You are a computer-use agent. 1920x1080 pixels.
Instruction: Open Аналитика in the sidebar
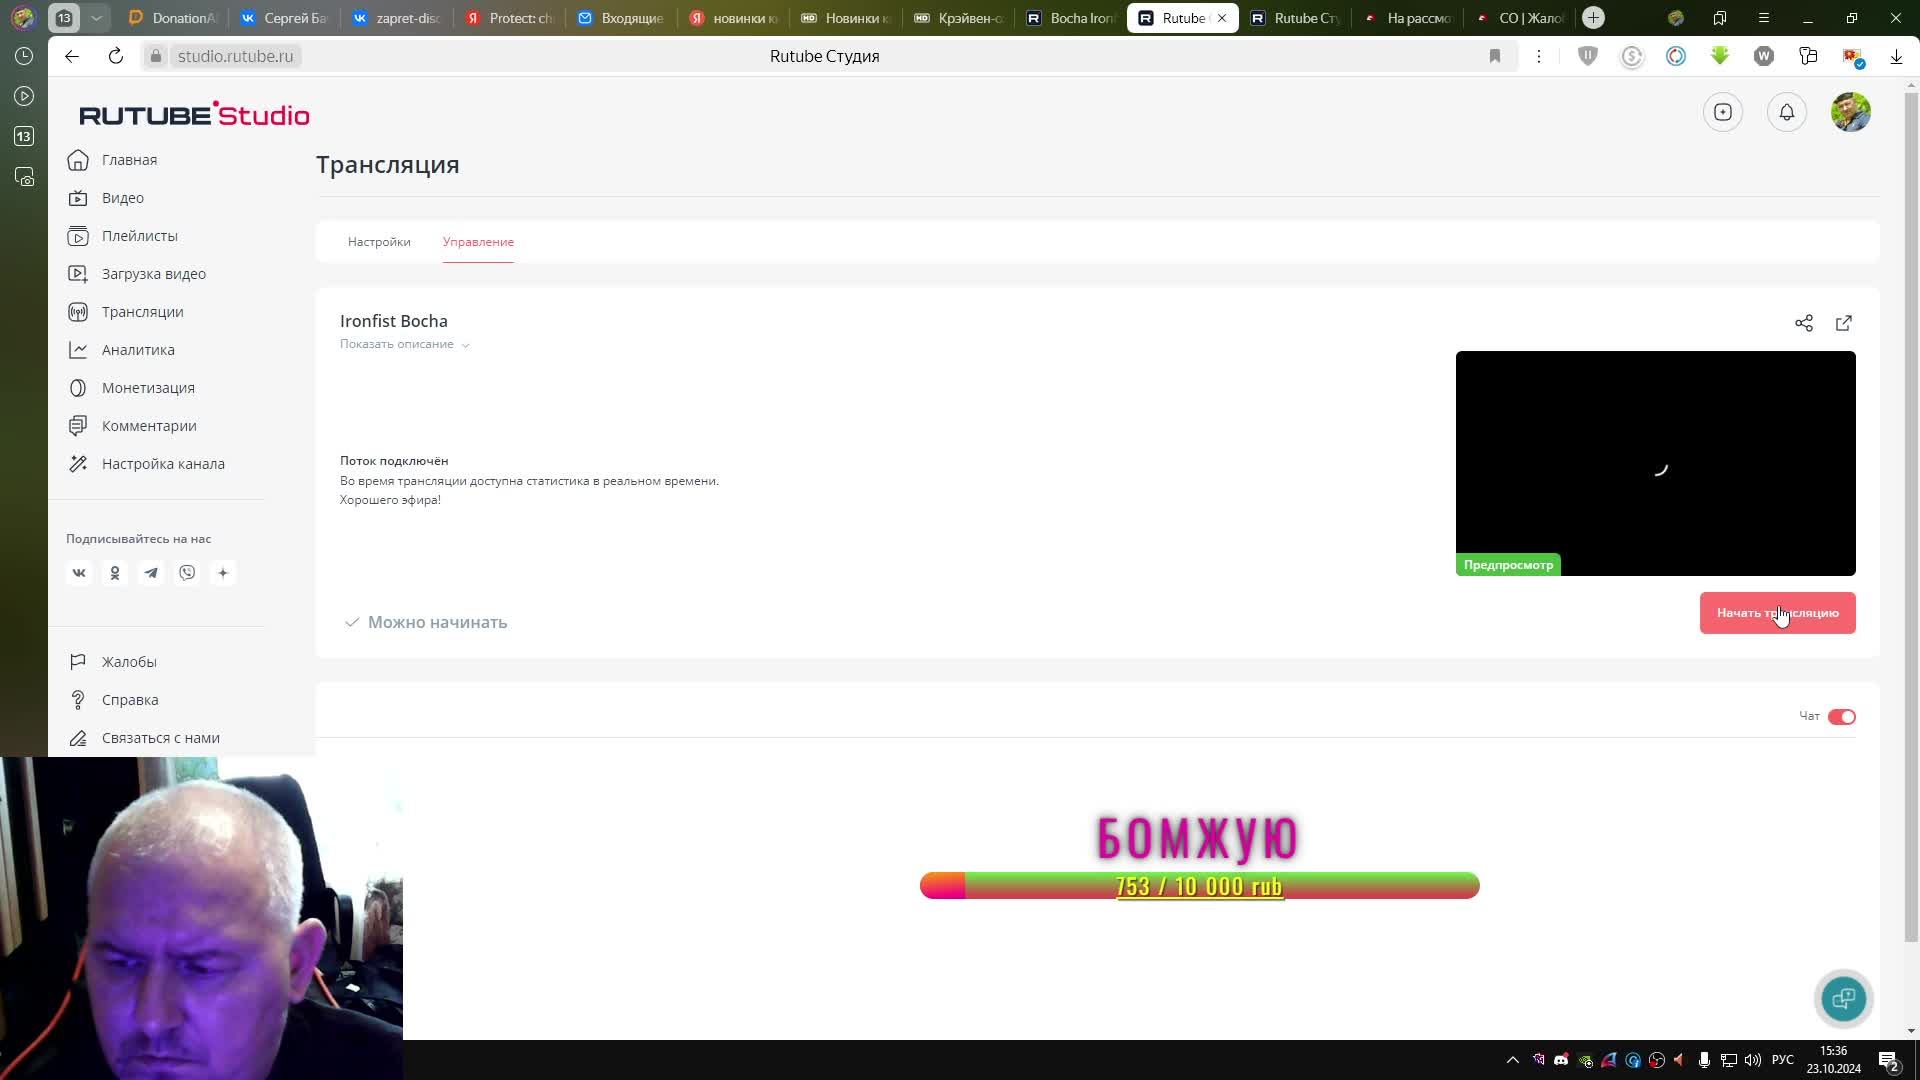pos(138,350)
